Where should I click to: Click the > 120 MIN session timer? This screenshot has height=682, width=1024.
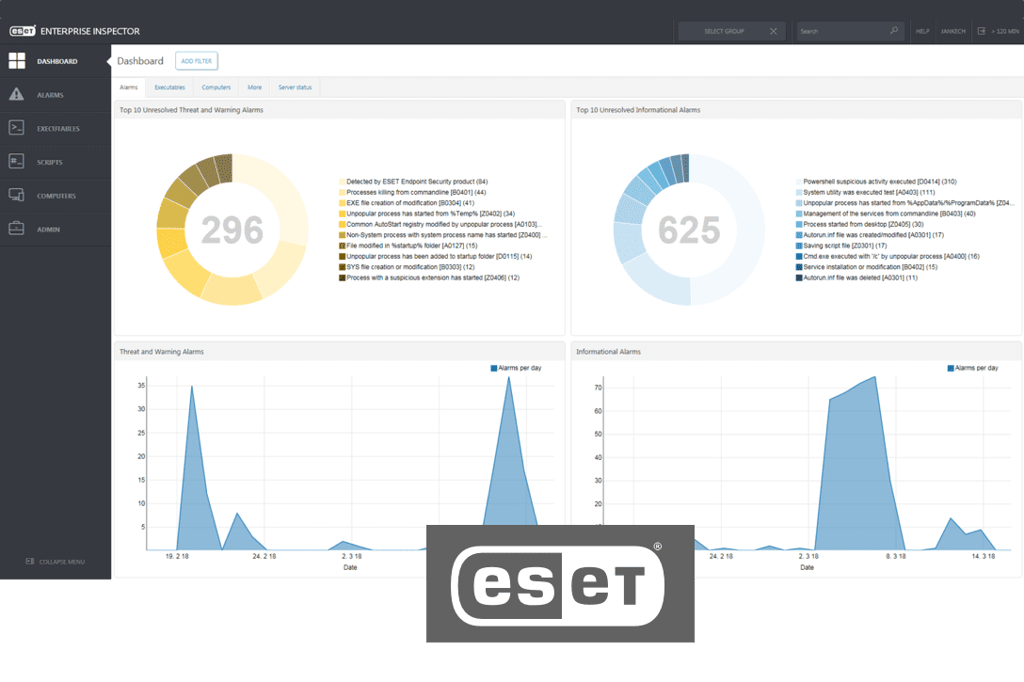pyautogui.click(x=1005, y=31)
